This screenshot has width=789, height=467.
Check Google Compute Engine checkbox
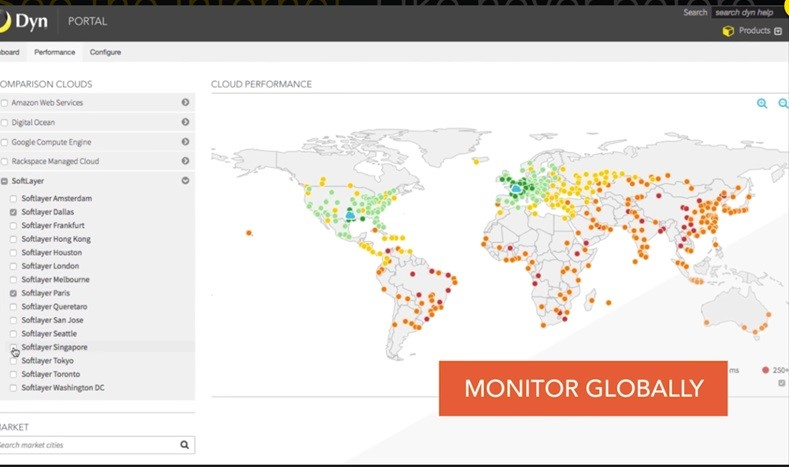point(5,142)
